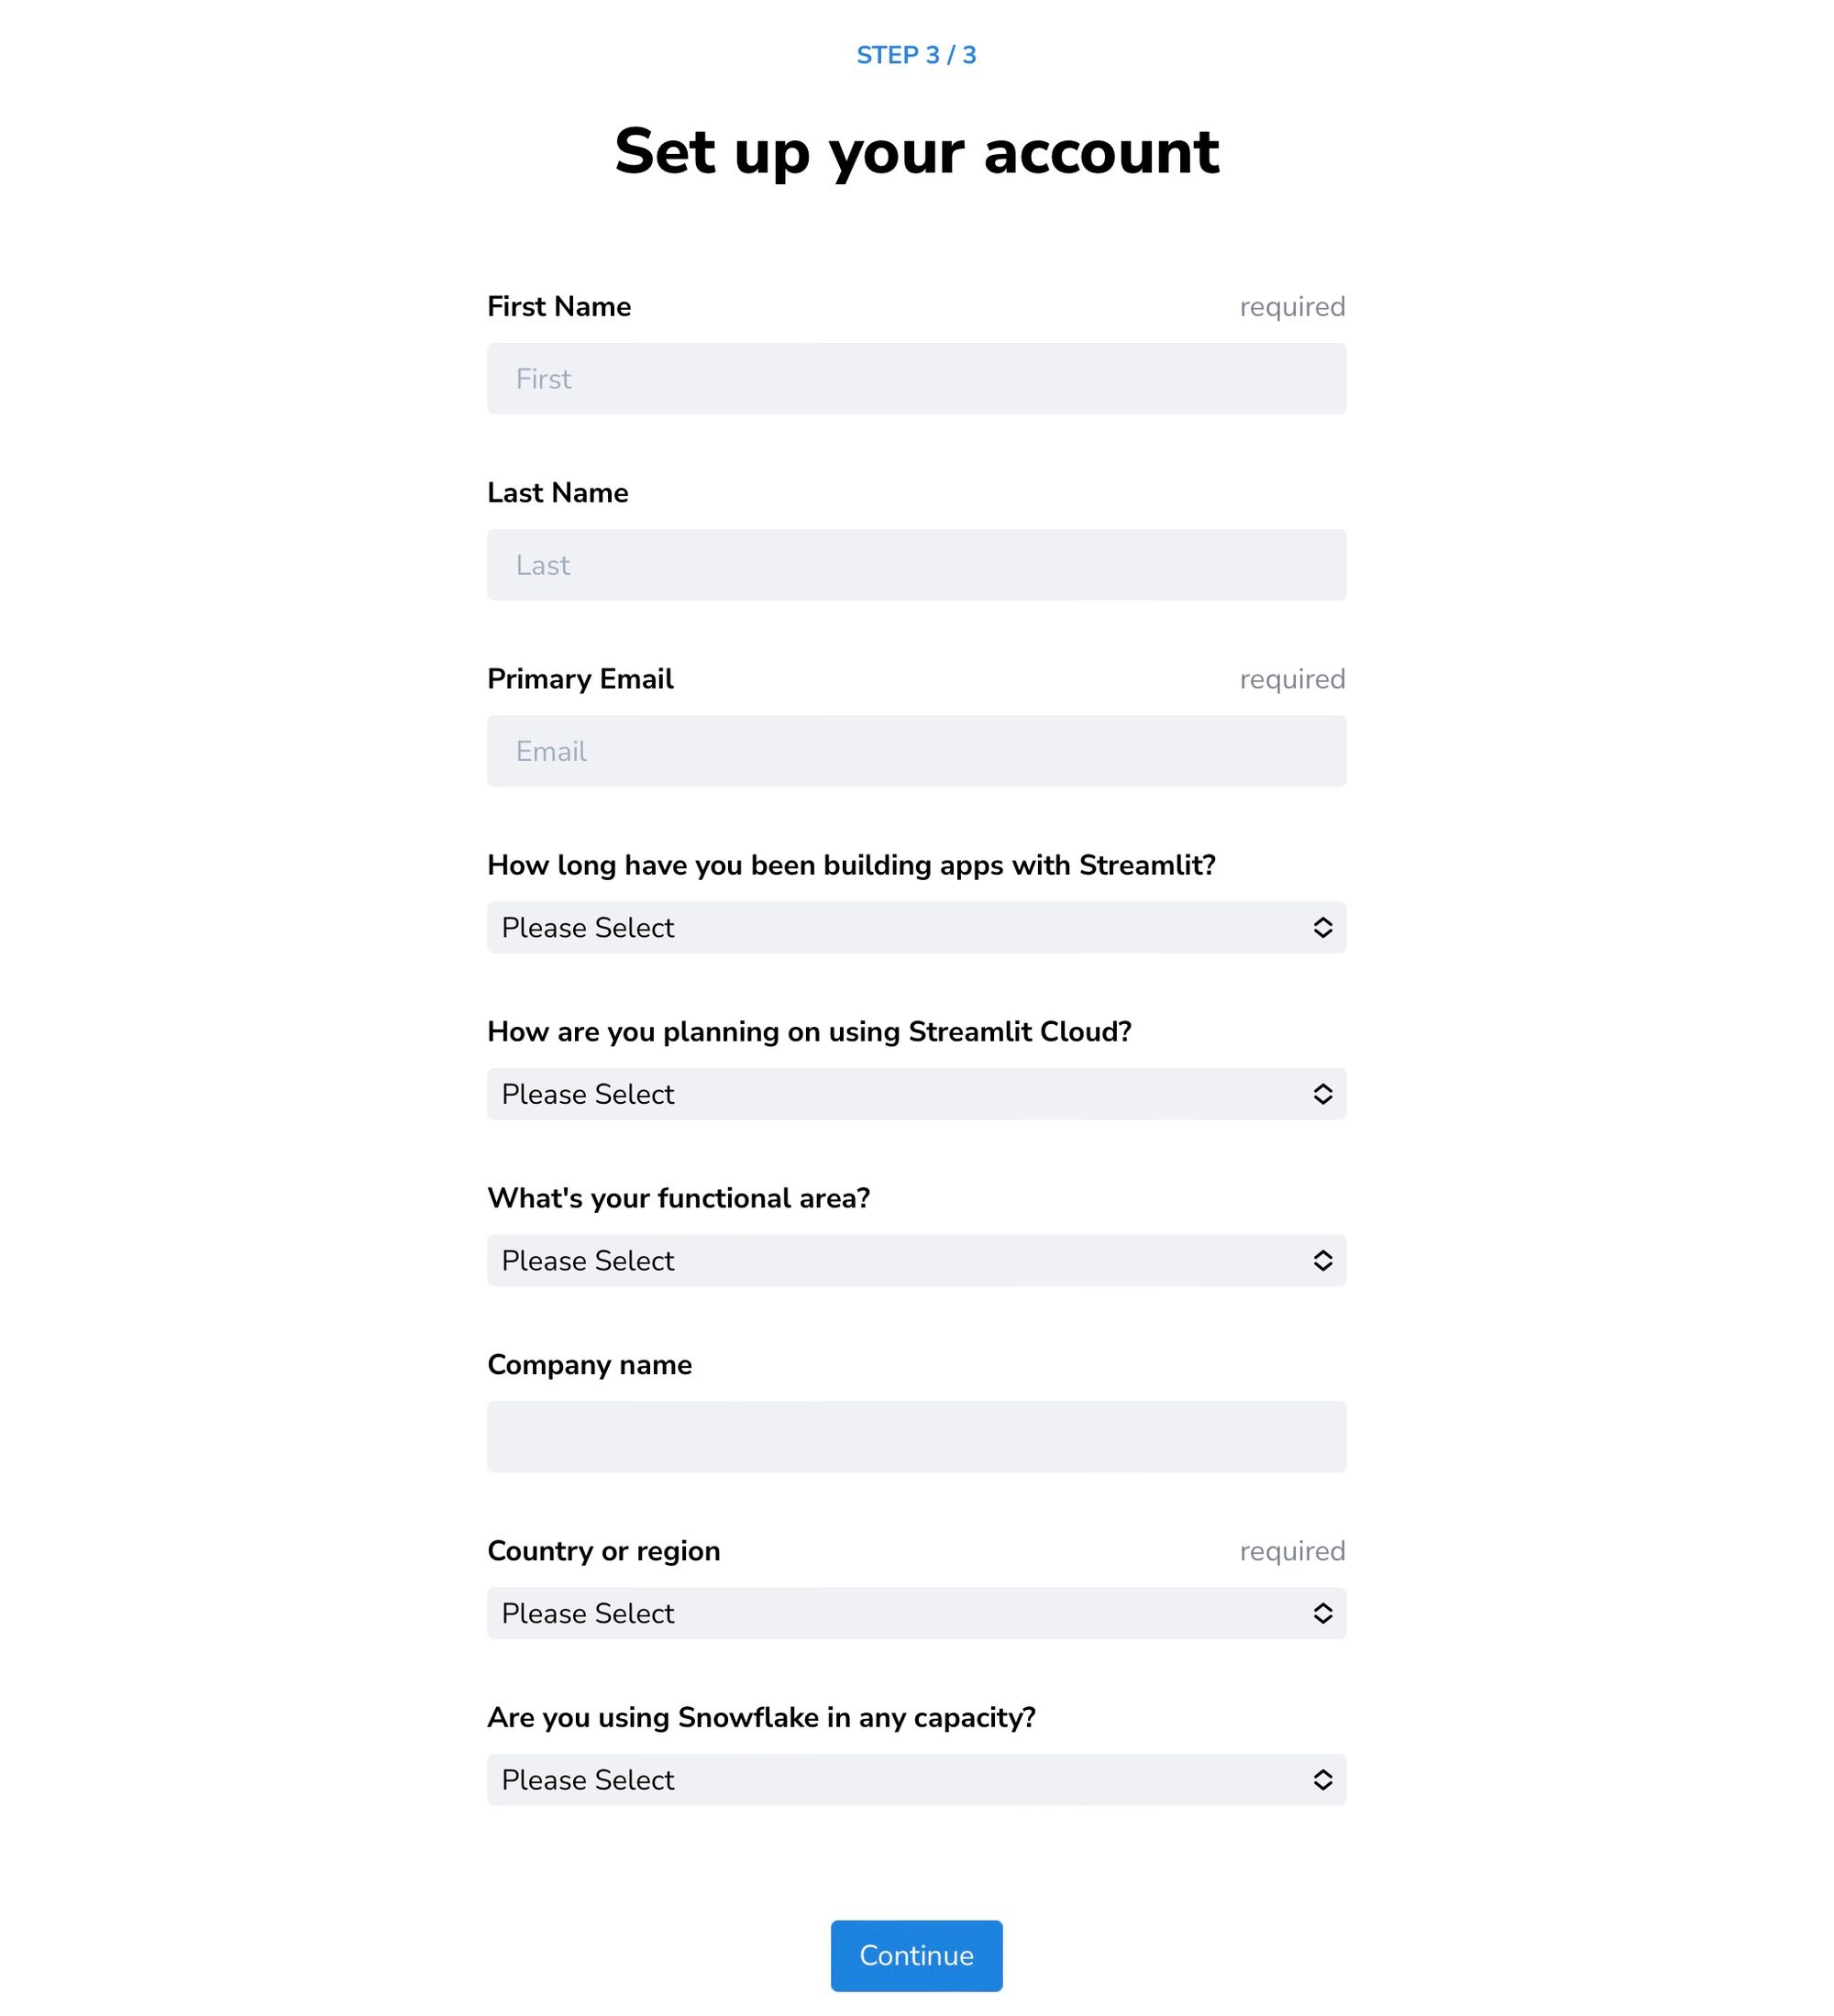Select the Company name input box
This screenshot has width=1834, height=2016.
[916, 1437]
